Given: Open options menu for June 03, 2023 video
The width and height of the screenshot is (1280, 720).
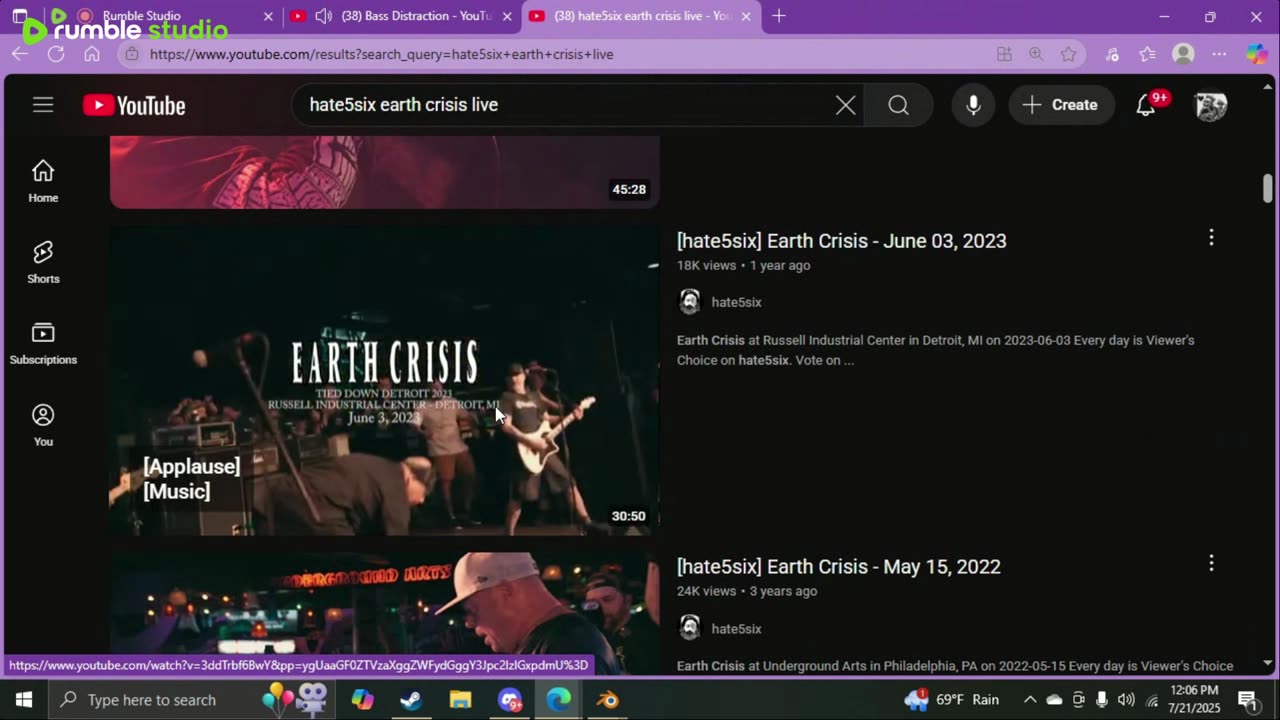Looking at the screenshot, I should 1211,238.
